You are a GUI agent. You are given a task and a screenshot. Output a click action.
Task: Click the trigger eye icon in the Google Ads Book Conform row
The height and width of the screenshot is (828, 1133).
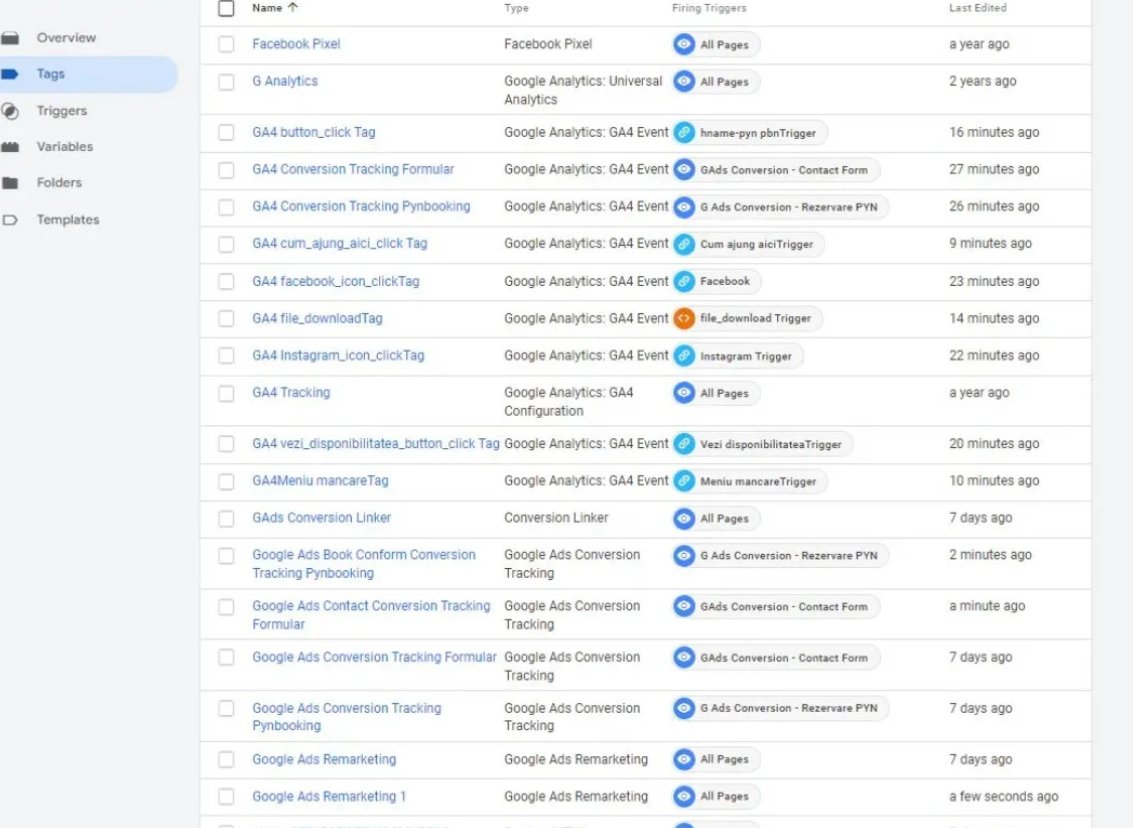[x=684, y=556]
